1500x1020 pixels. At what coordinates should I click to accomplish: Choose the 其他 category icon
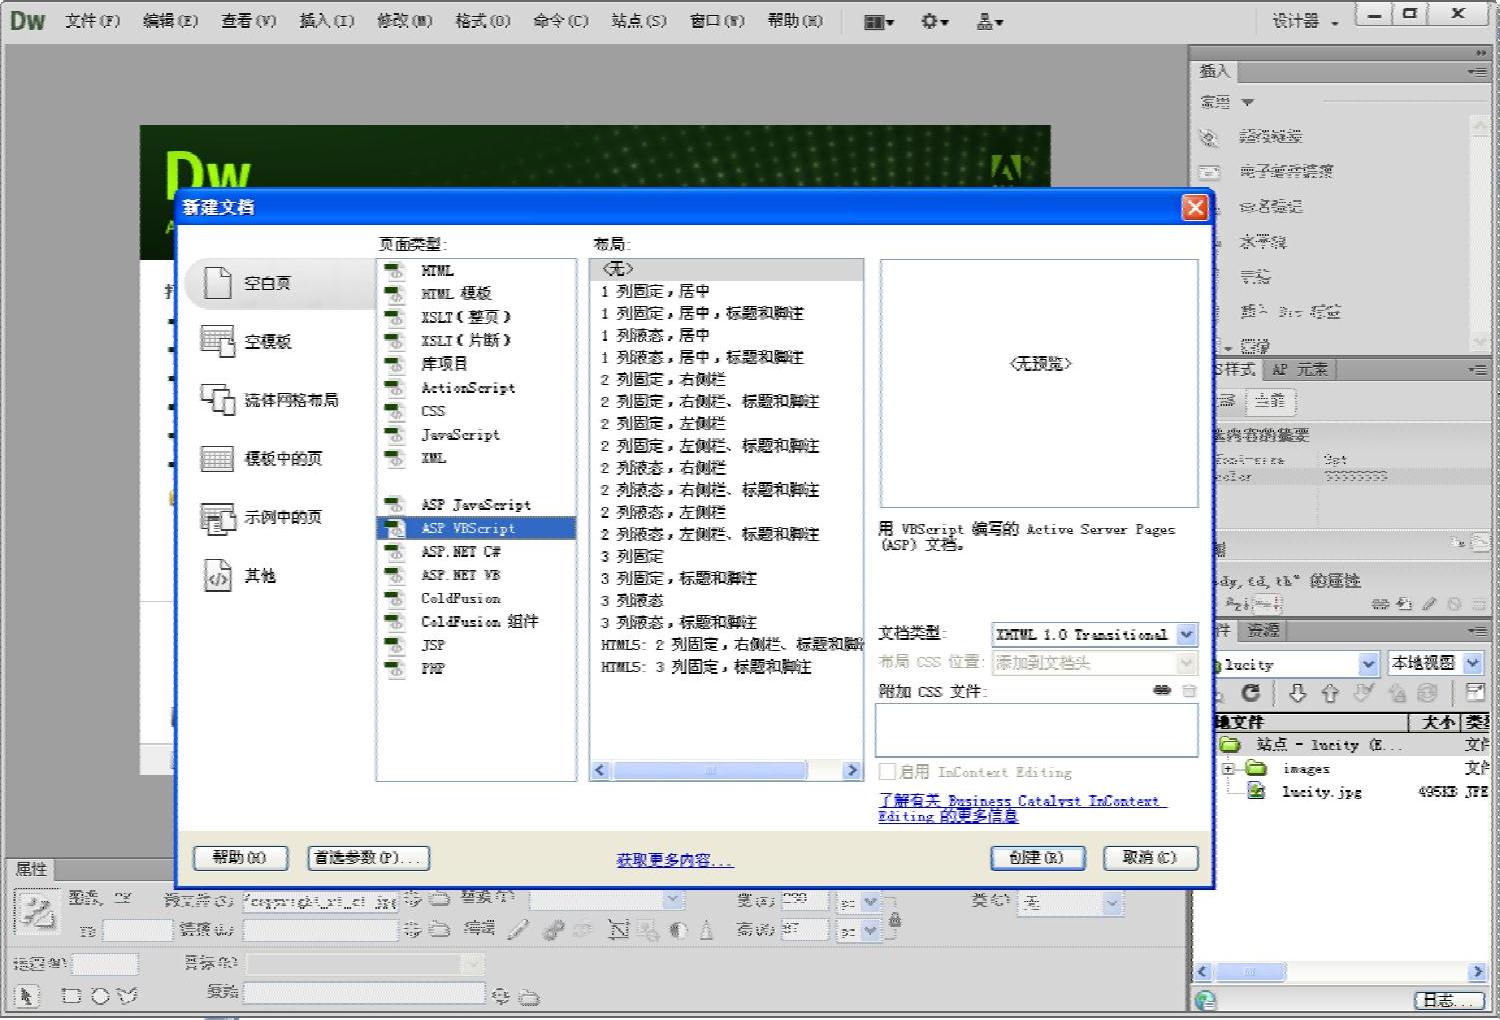(x=218, y=576)
